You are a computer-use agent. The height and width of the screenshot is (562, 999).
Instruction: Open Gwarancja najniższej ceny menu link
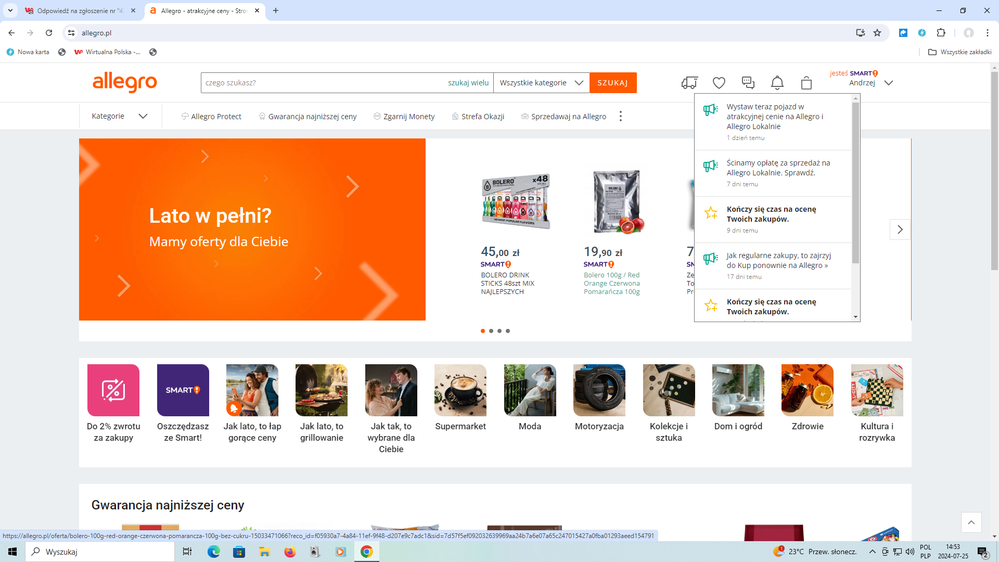[x=308, y=116]
